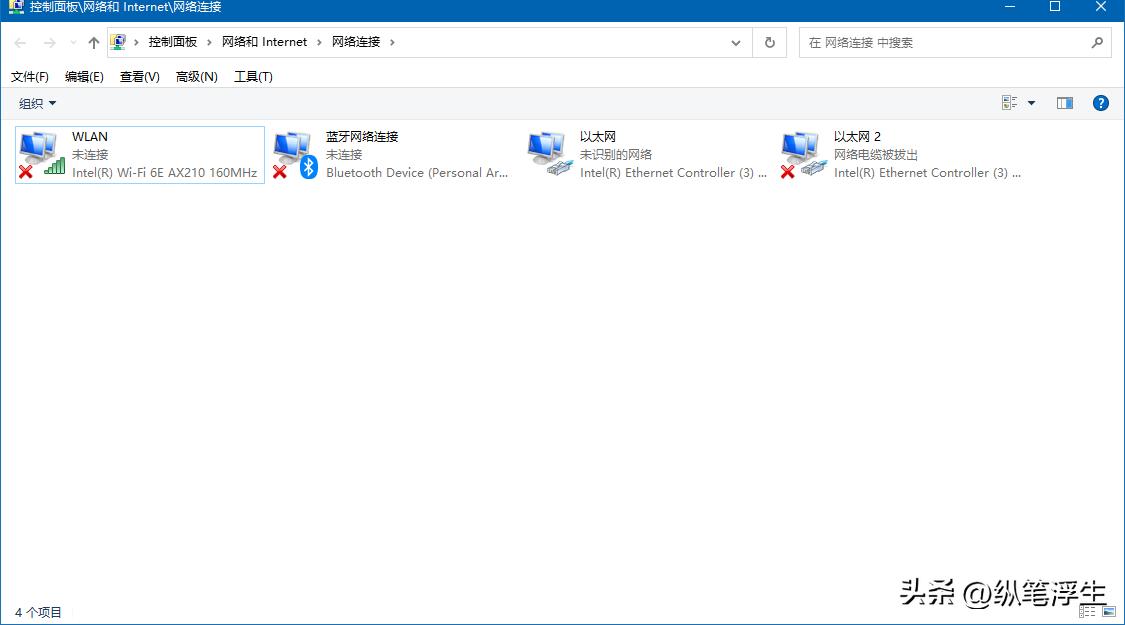Toggle the preview pane on
The height and width of the screenshot is (625, 1125).
click(1065, 102)
